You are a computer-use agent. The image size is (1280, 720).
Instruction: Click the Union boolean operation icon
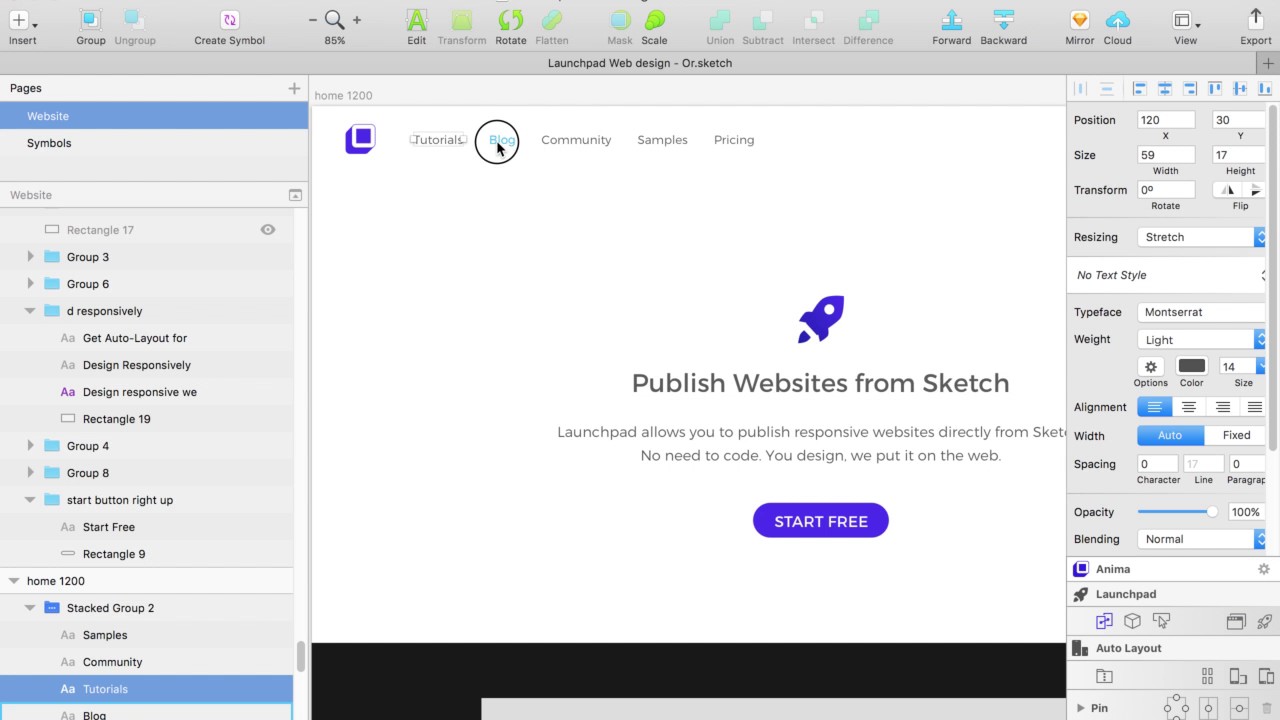click(x=720, y=25)
